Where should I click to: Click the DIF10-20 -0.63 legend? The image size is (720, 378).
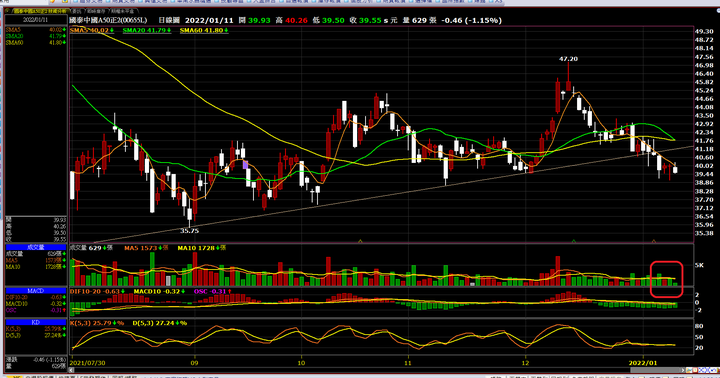tap(97, 291)
